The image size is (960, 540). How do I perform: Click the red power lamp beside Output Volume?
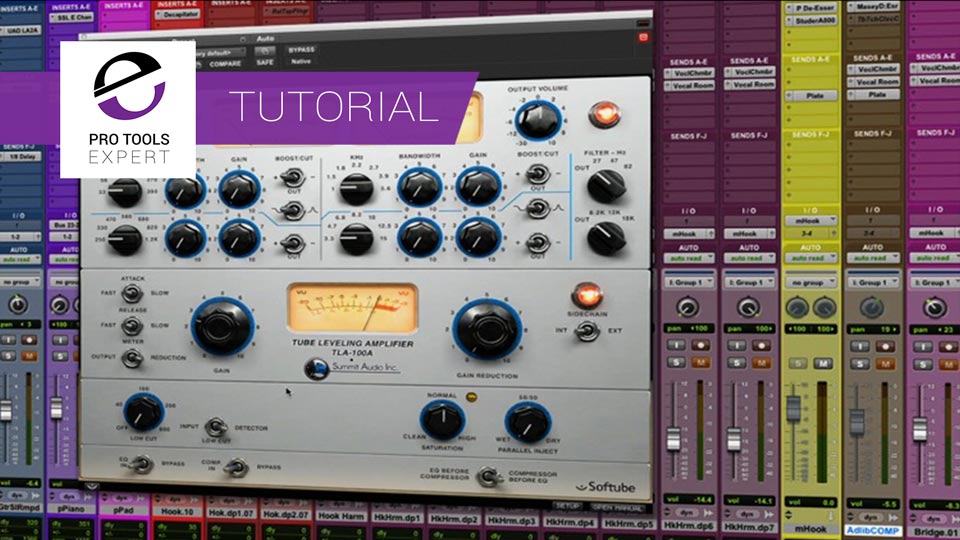[604, 114]
